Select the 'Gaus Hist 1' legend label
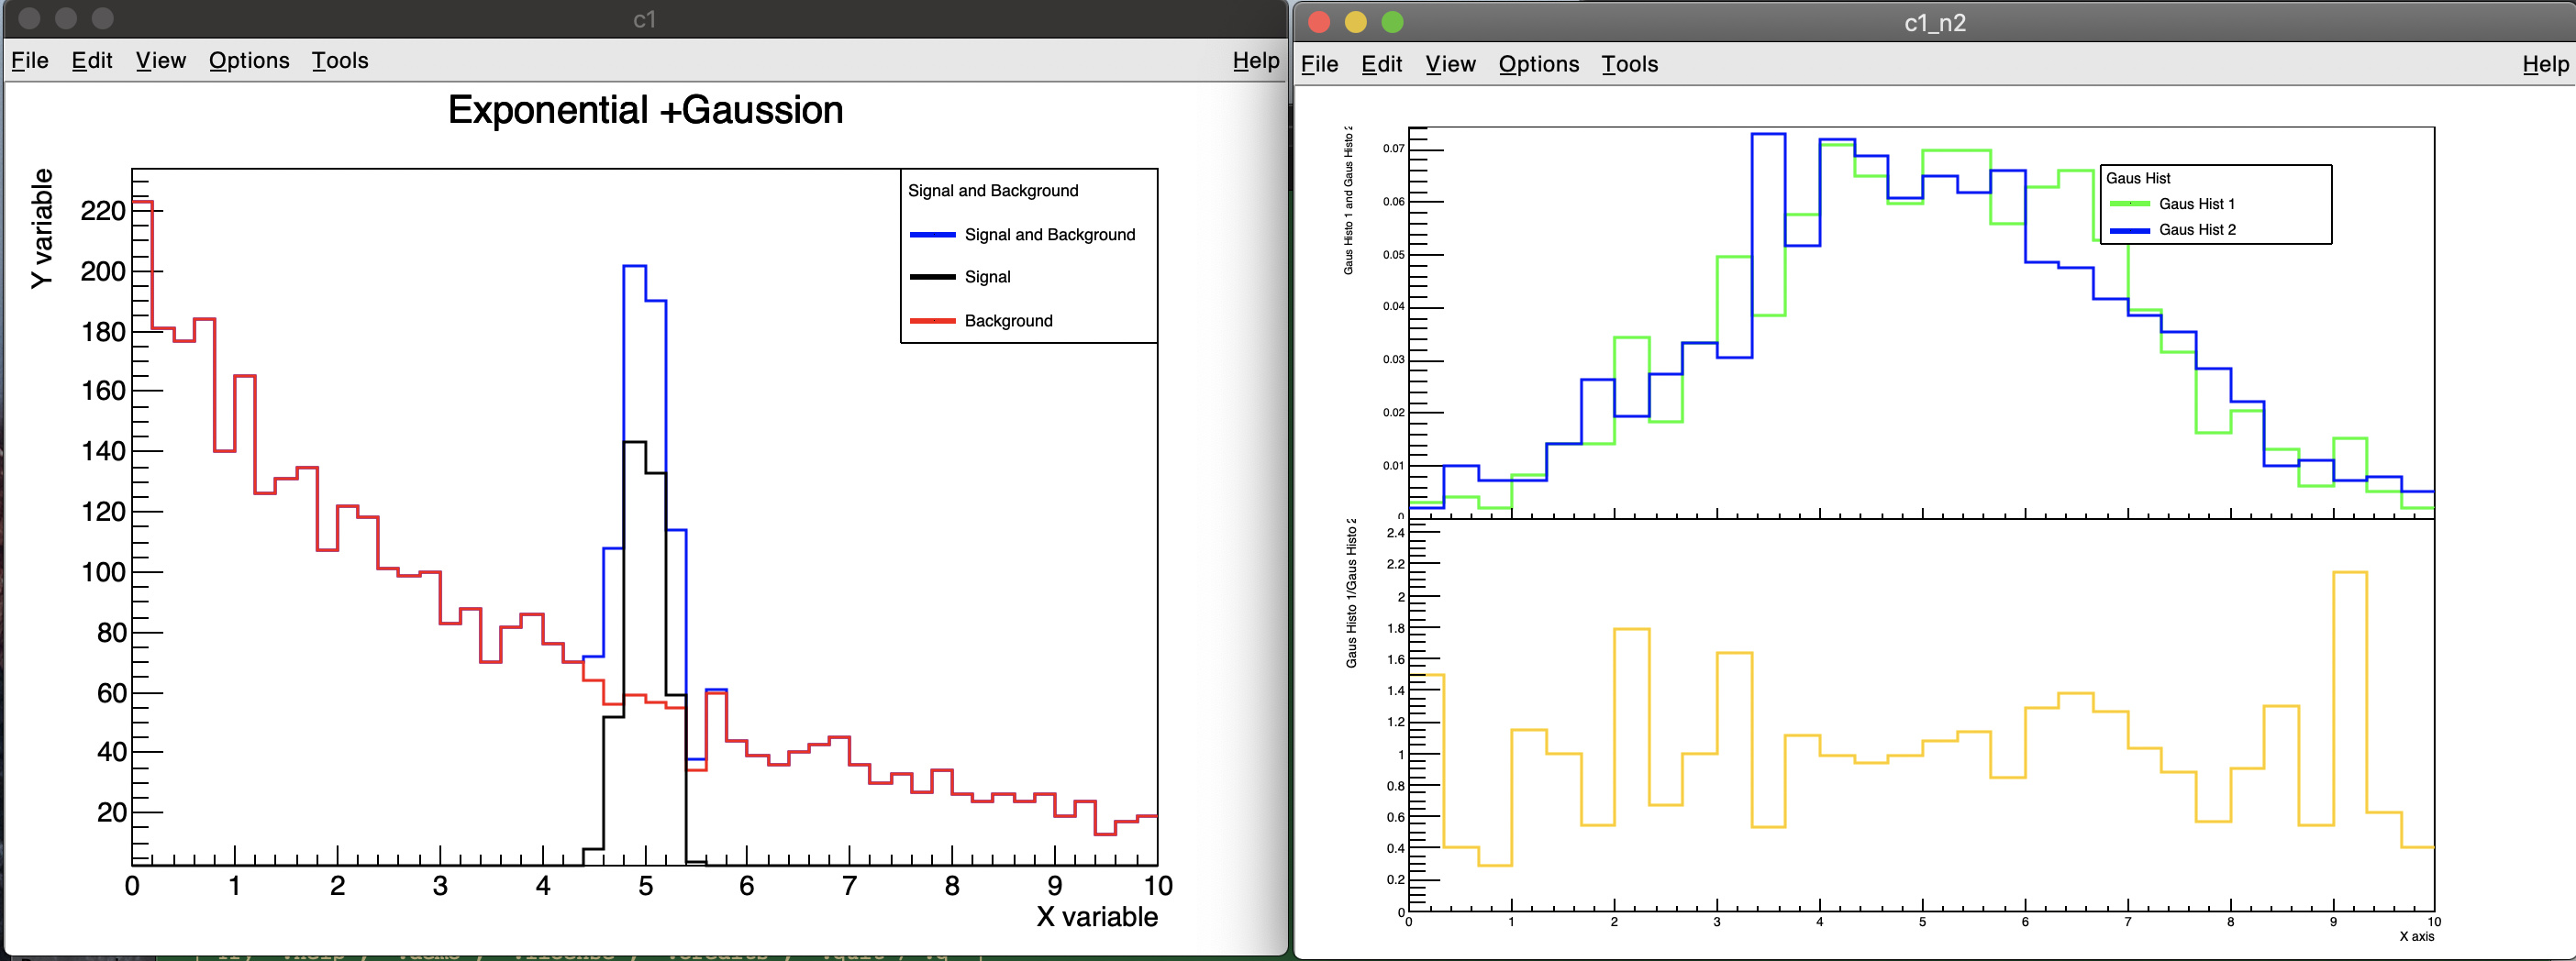This screenshot has height=961, width=2576. coord(2197,204)
